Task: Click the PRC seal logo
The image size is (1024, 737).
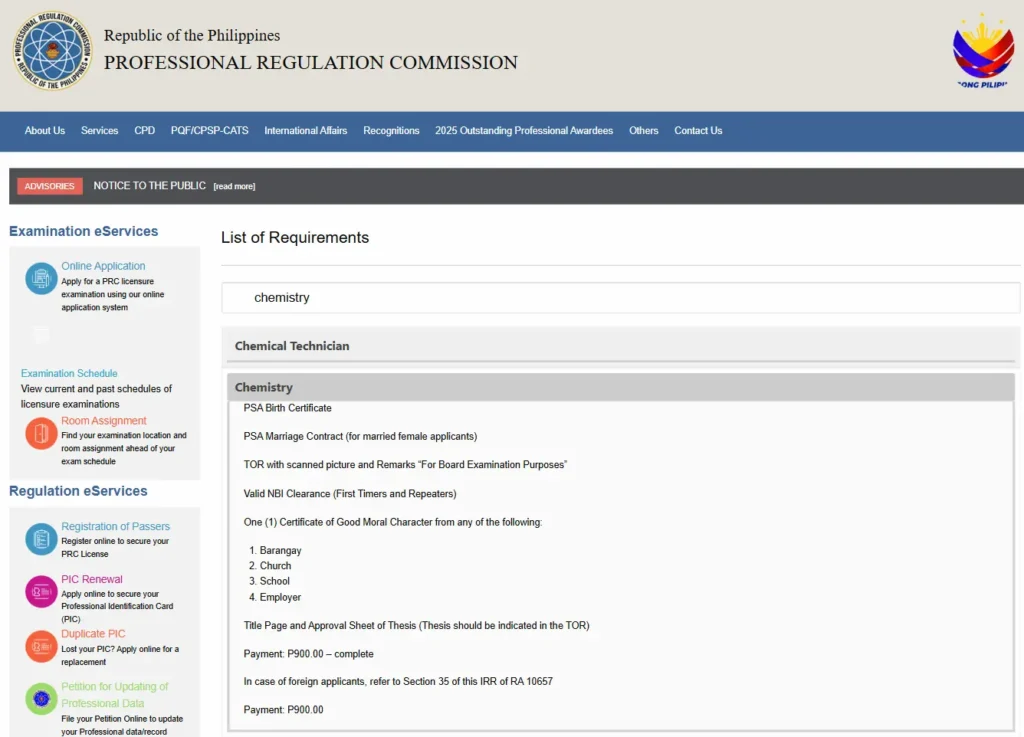Action: [x=52, y=50]
